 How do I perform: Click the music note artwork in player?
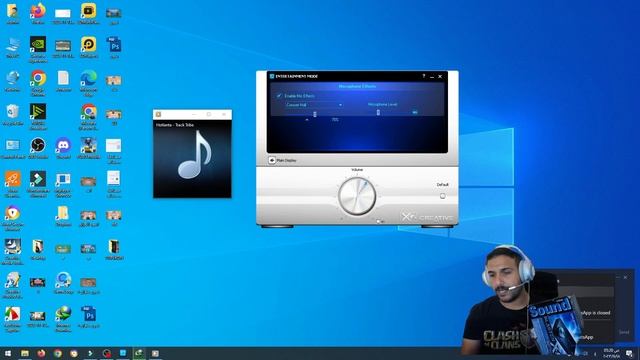pos(194,155)
